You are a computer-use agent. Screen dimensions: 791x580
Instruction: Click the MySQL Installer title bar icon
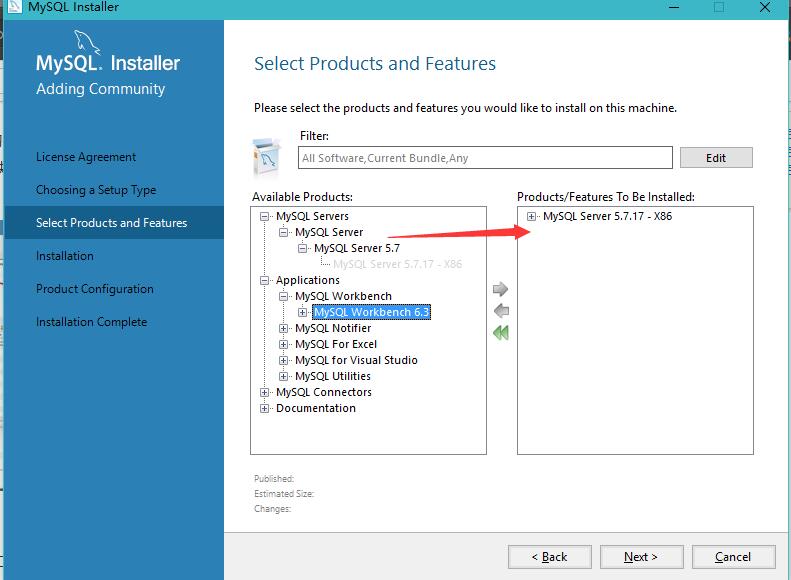click(x=14, y=7)
